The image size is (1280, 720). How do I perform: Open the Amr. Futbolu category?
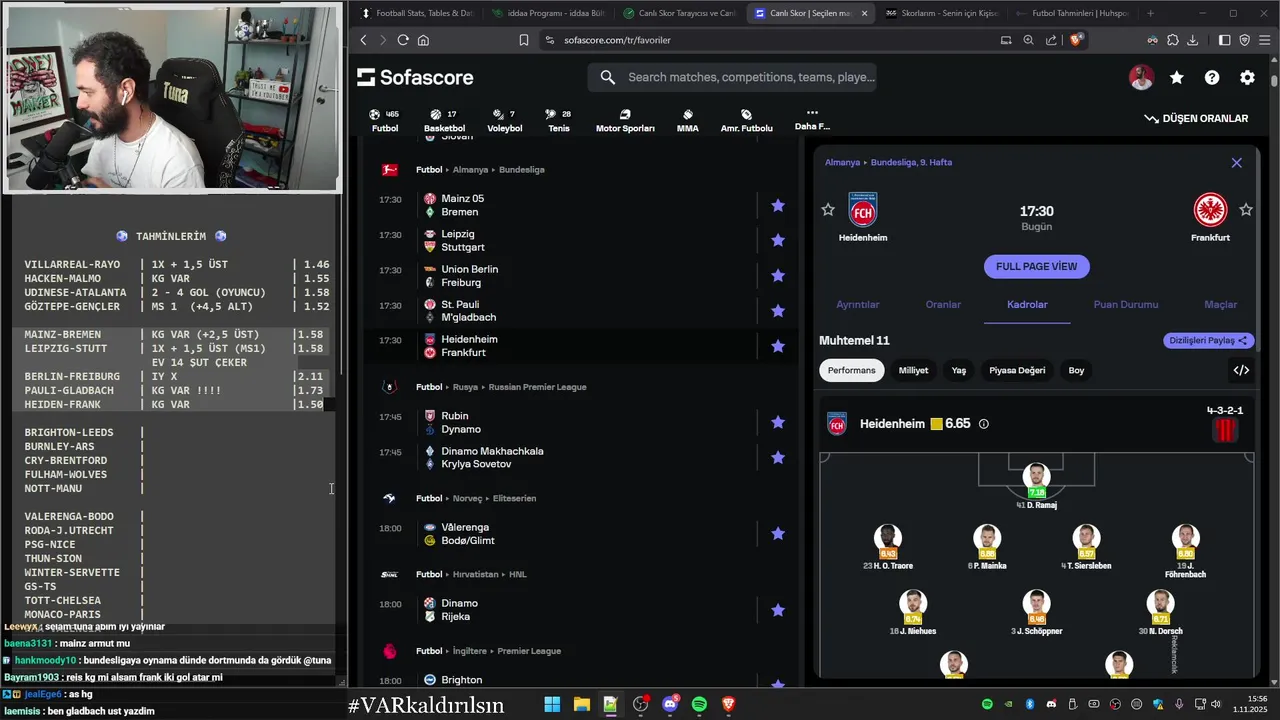click(x=746, y=121)
